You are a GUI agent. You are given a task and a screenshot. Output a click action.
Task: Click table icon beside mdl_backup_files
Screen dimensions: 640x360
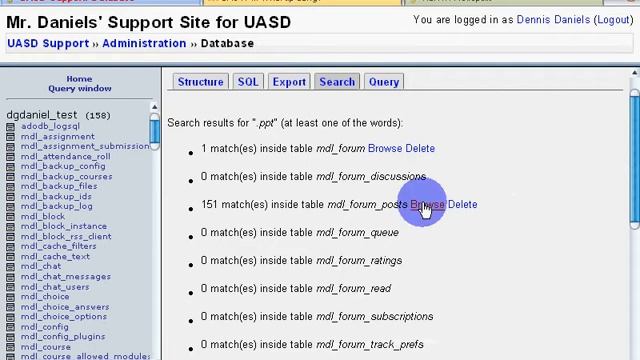(x=11, y=187)
